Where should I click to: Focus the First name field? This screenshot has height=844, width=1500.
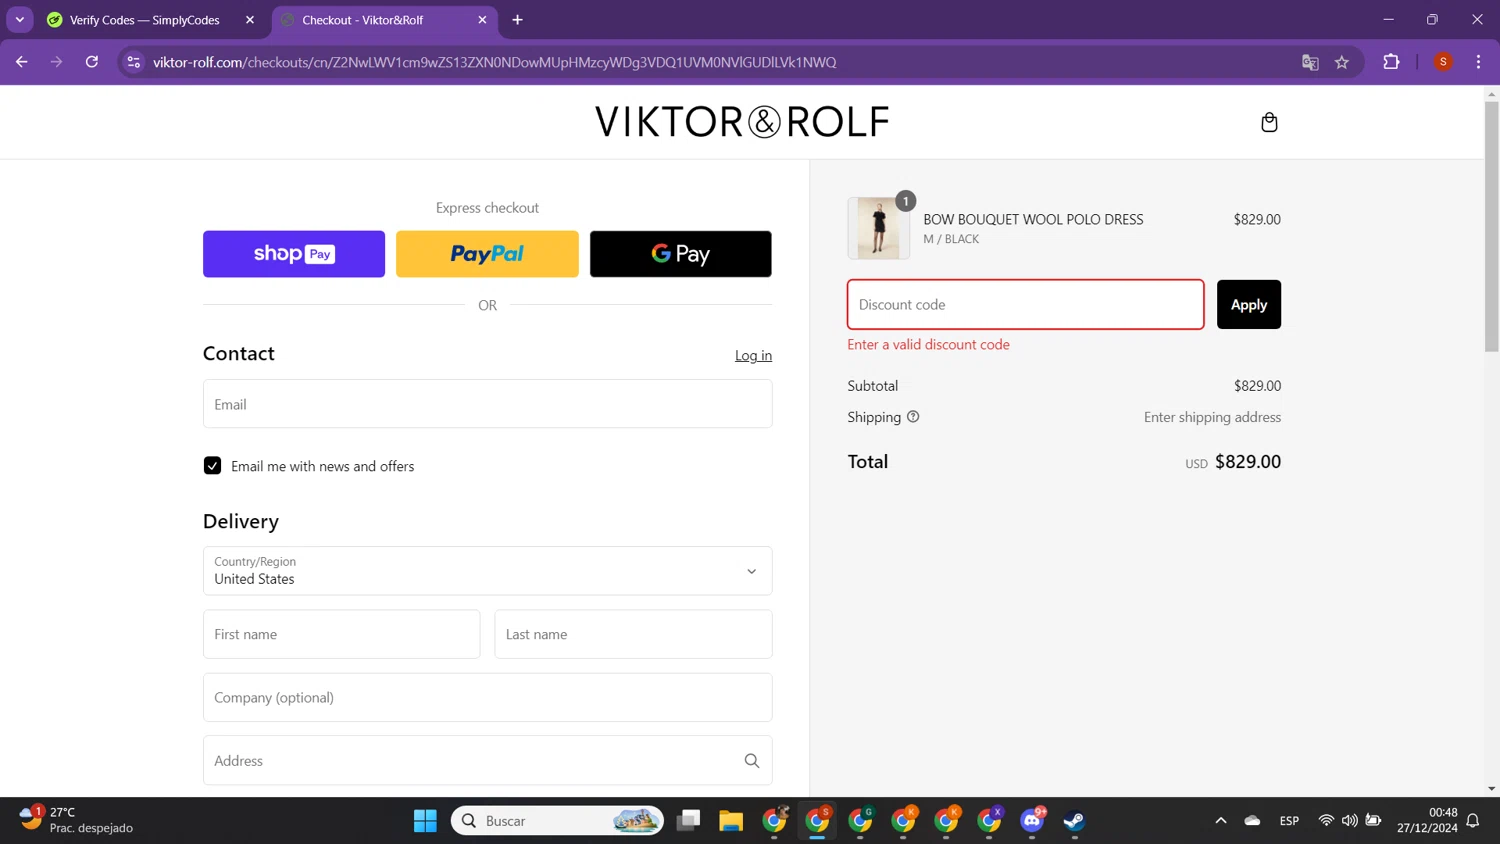pos(342,634)
